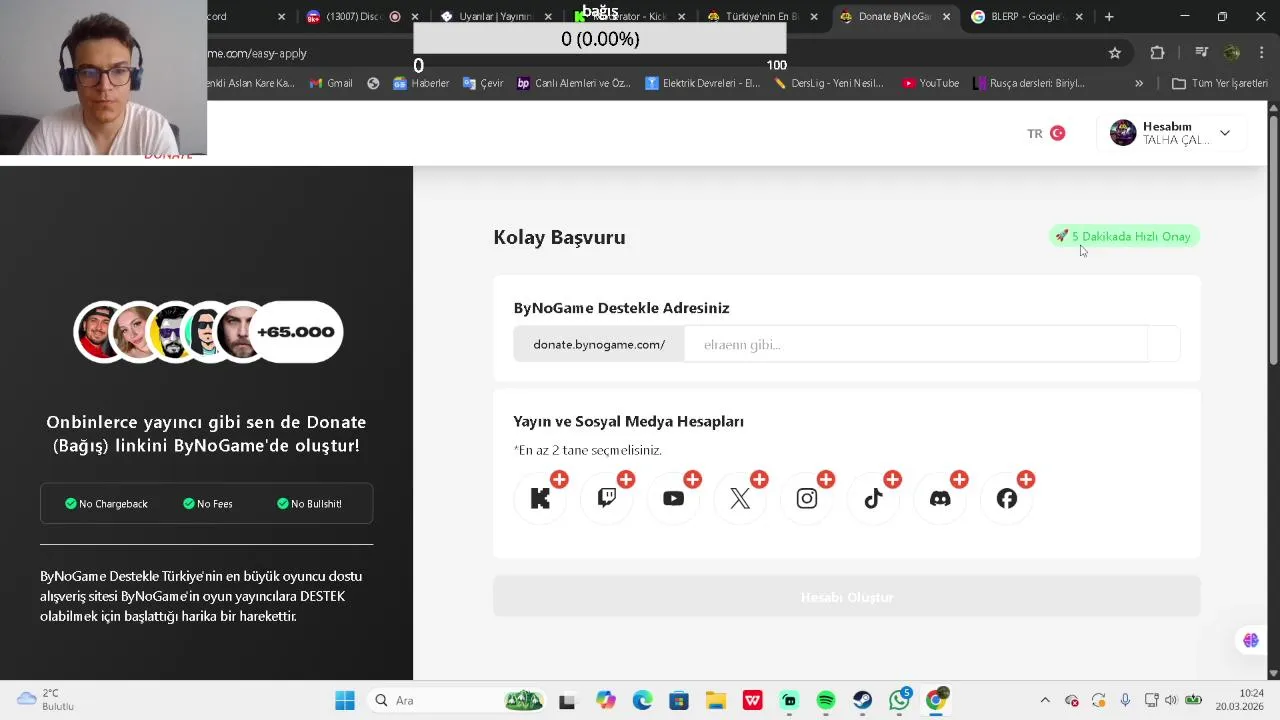Show hidden system tray icons
This screenshot has width=1280, height=720.
(x=1045, y=700)
